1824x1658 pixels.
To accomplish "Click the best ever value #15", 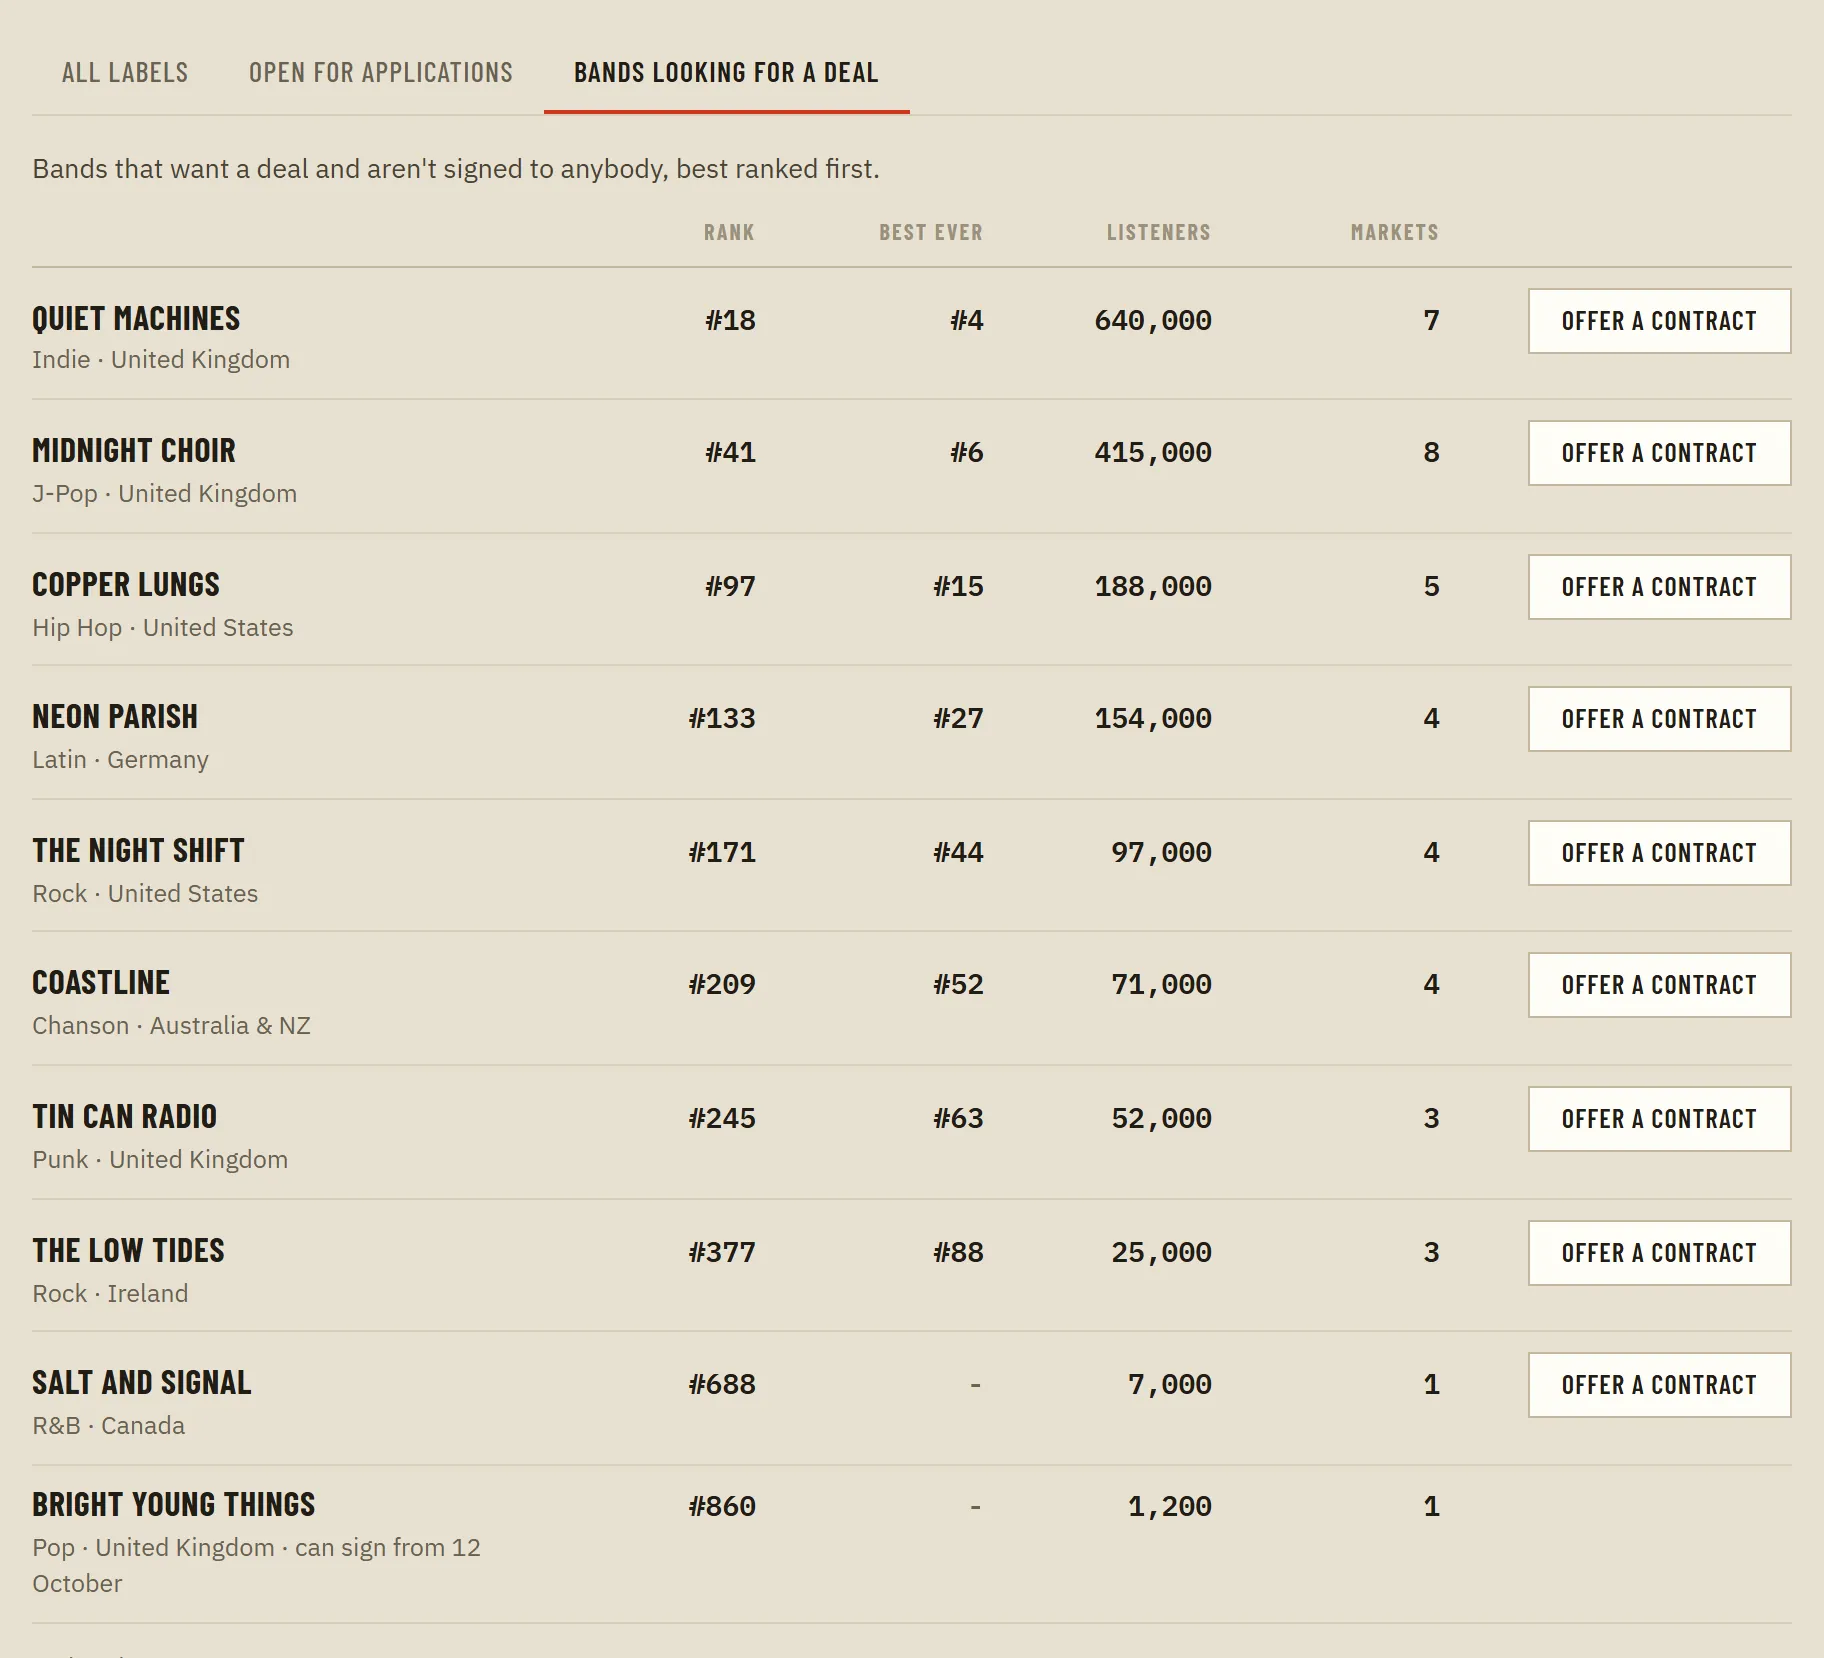I will 958,587.
